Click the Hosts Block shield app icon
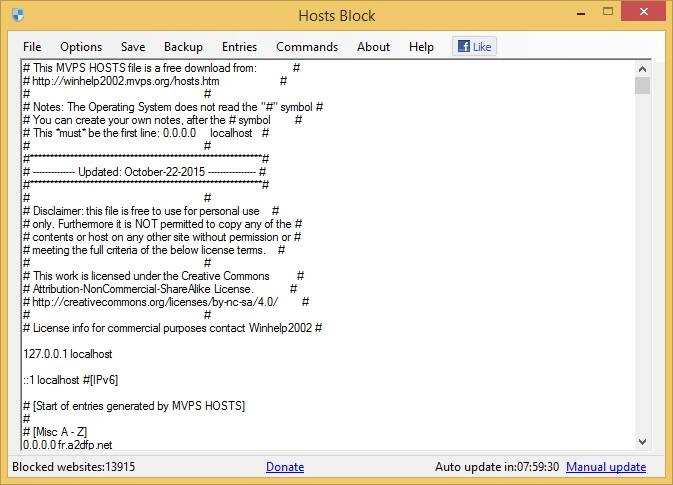The height and width of the screenshot is (485, 673). (18, 15)
